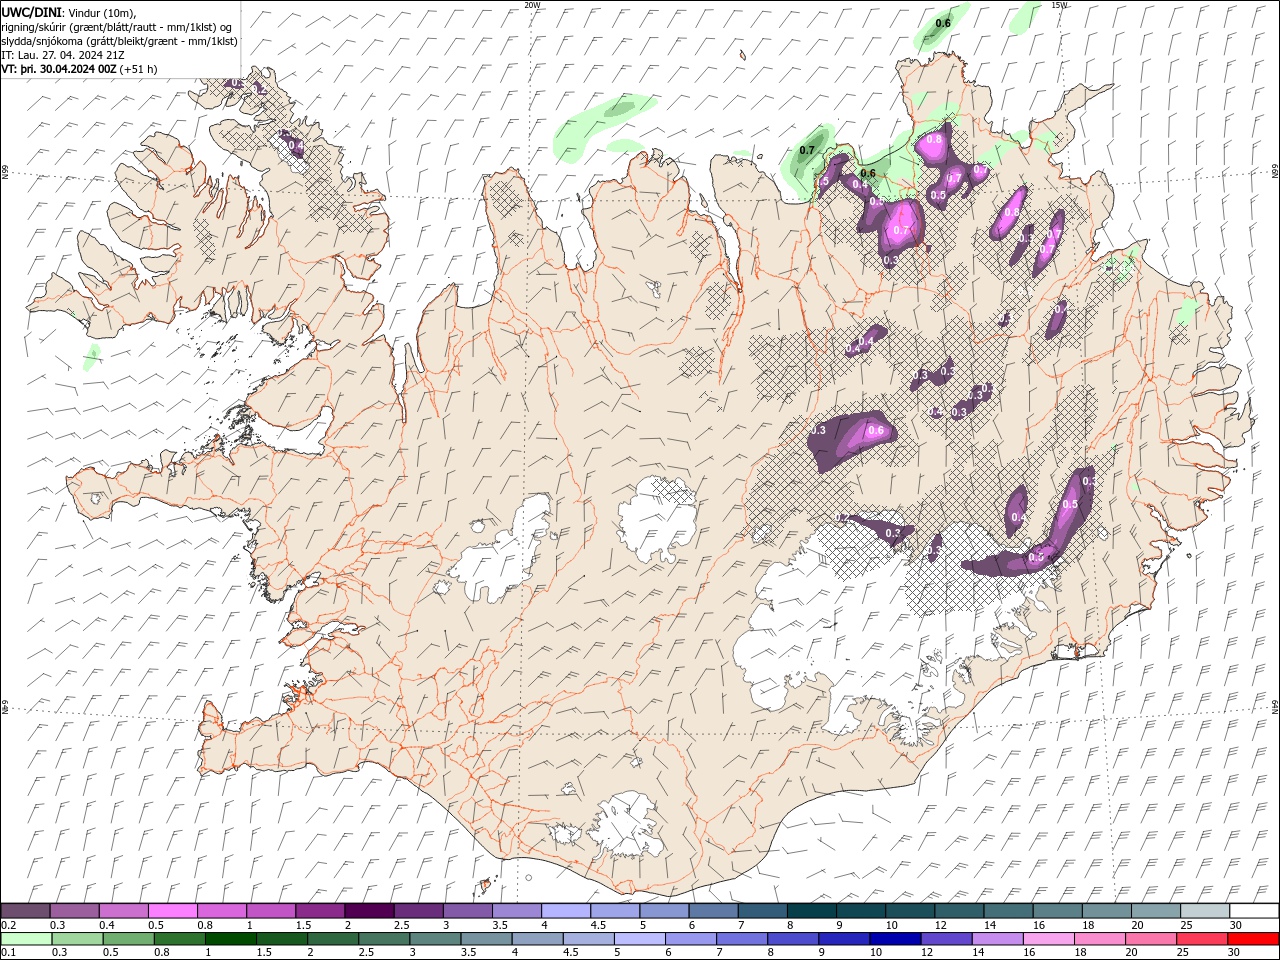Click the valid time 'VT: þri. 30.04.2024 00Z'
The height and width of the screenshot is (960, 1280).
[59, 69]
